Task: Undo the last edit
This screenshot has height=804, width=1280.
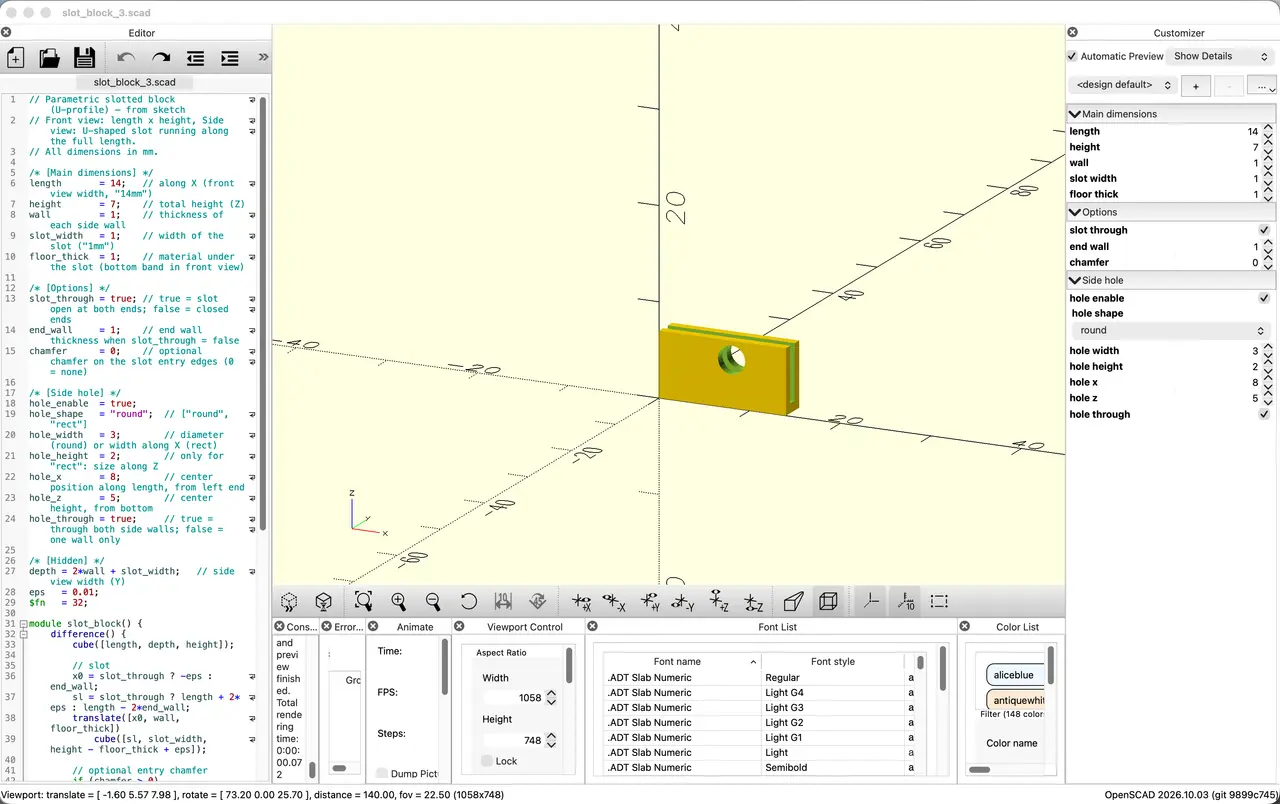Action: [x=126, y=58]
